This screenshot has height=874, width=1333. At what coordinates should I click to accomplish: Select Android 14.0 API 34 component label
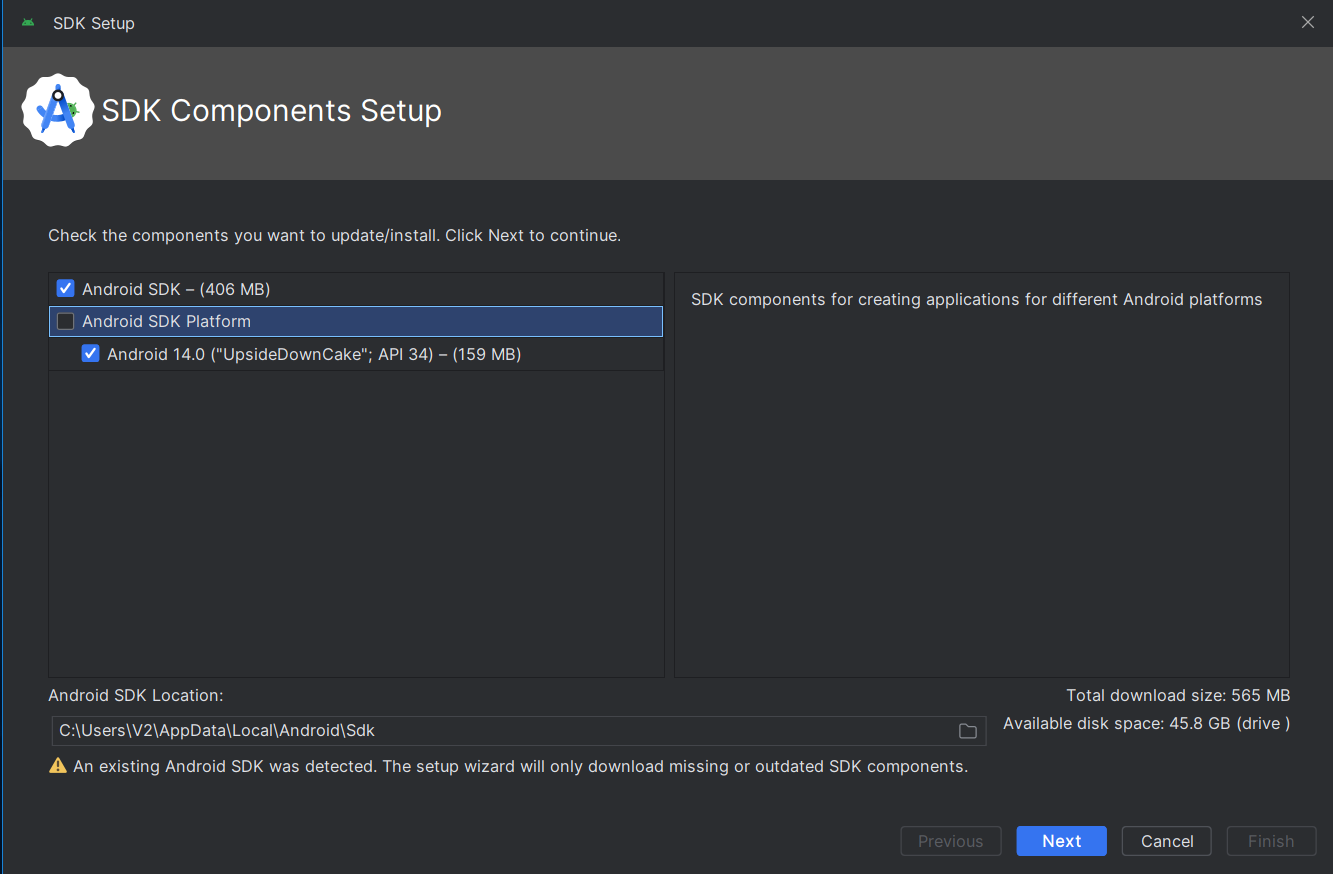pos(314,354)
